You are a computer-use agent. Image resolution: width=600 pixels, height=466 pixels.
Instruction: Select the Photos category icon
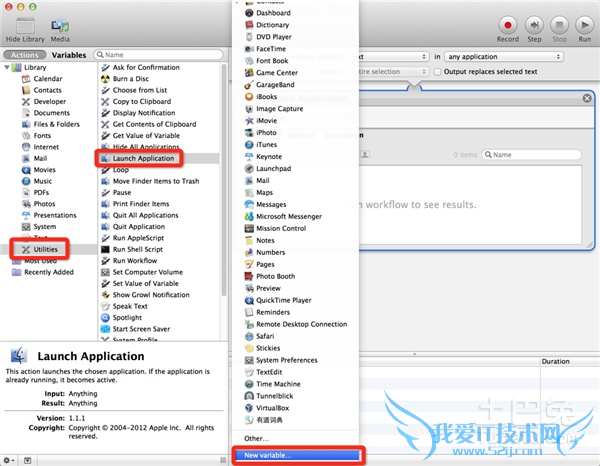coord(26,204)
